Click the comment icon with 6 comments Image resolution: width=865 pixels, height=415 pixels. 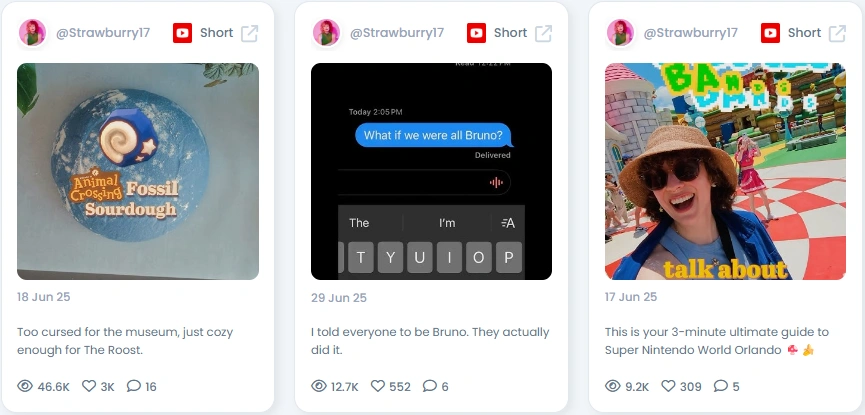pyautogui.click(x=430, y=386)
